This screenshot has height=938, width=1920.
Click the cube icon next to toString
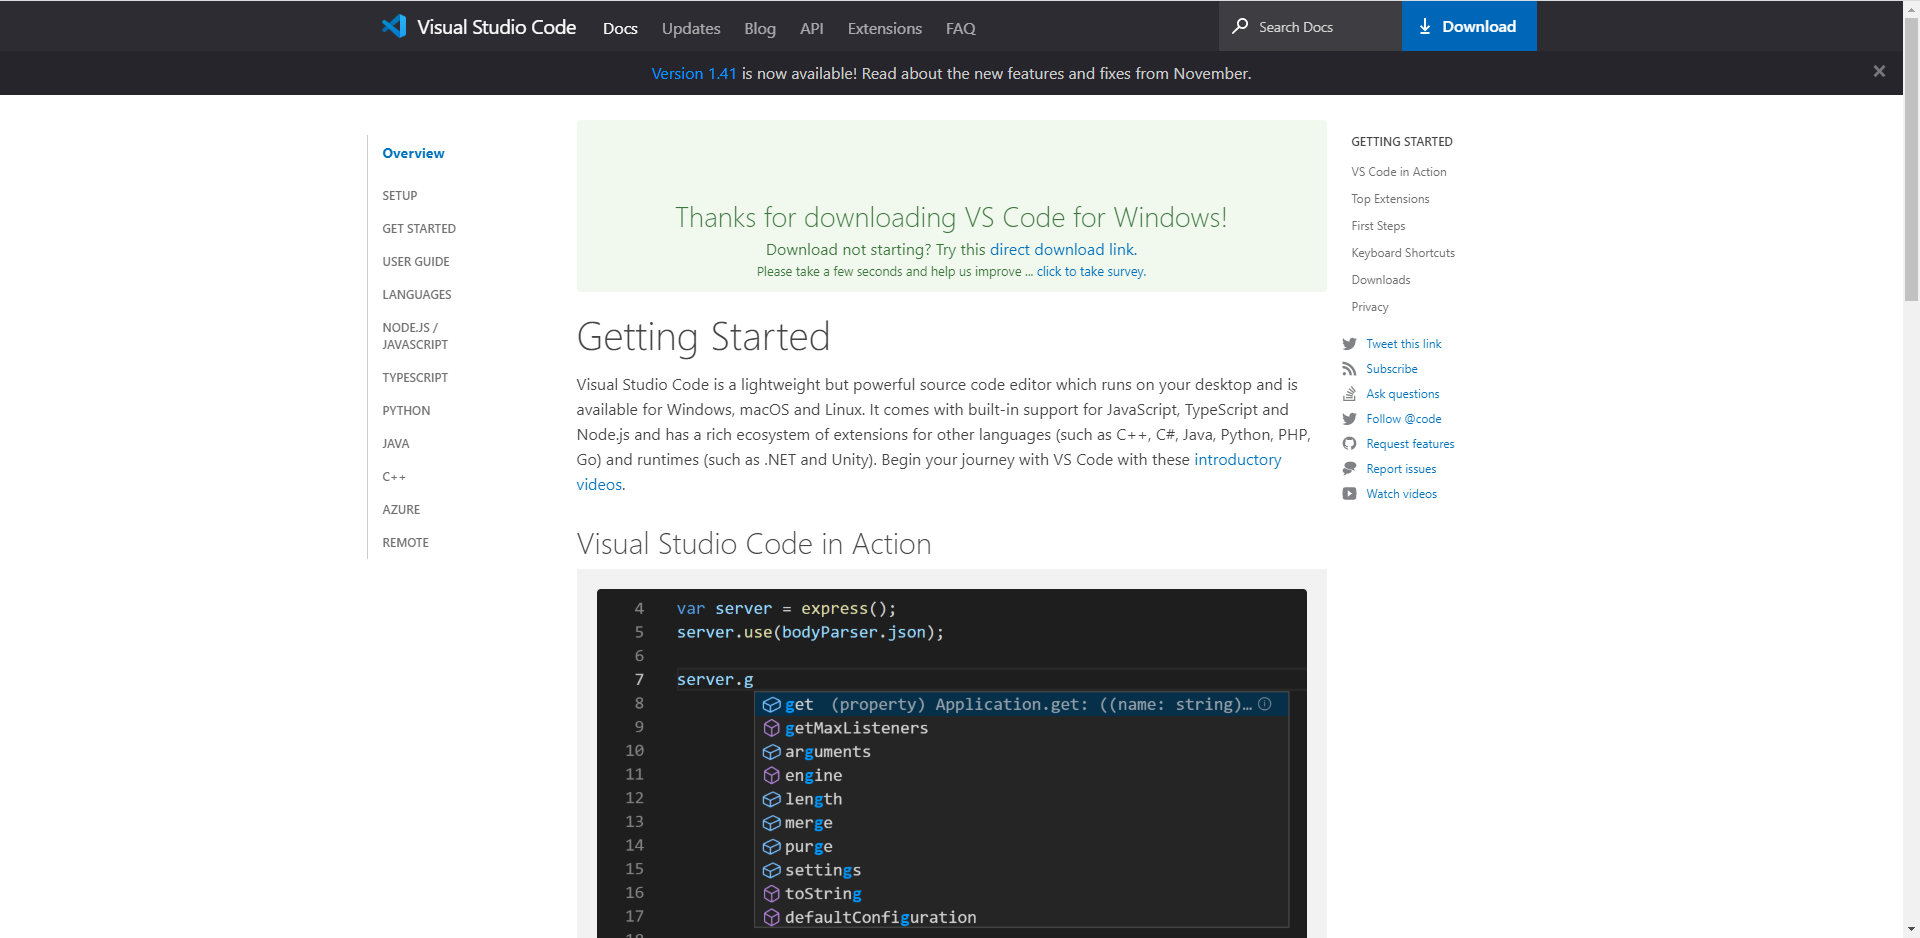tap(771, 894)
